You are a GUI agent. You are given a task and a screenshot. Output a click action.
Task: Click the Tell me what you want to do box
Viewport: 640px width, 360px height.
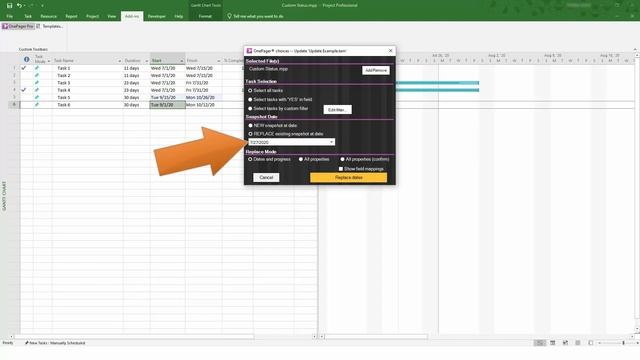point(258,16)
